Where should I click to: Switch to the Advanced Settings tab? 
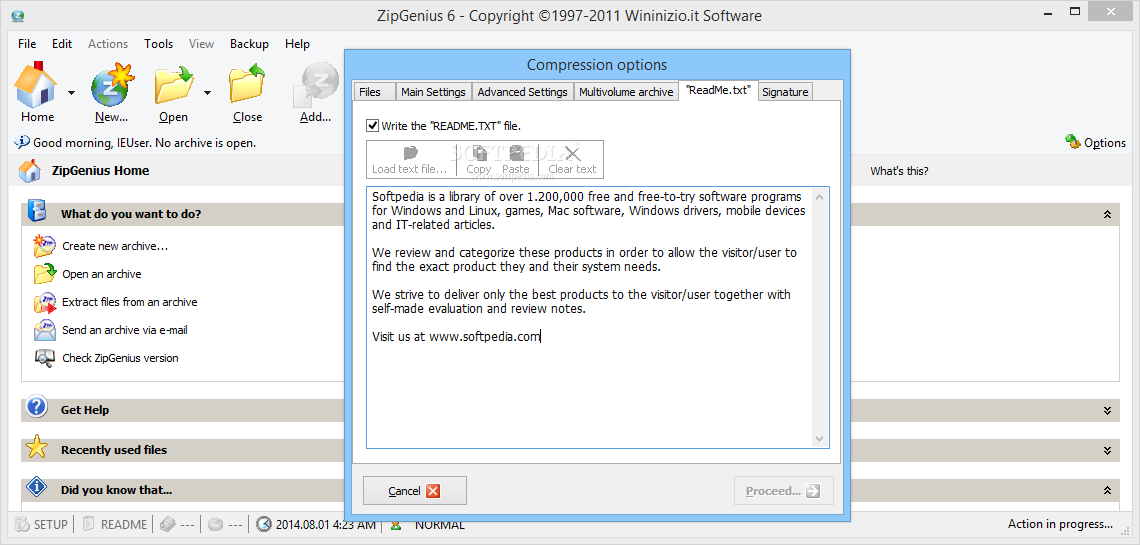click(x=522, y=92)
